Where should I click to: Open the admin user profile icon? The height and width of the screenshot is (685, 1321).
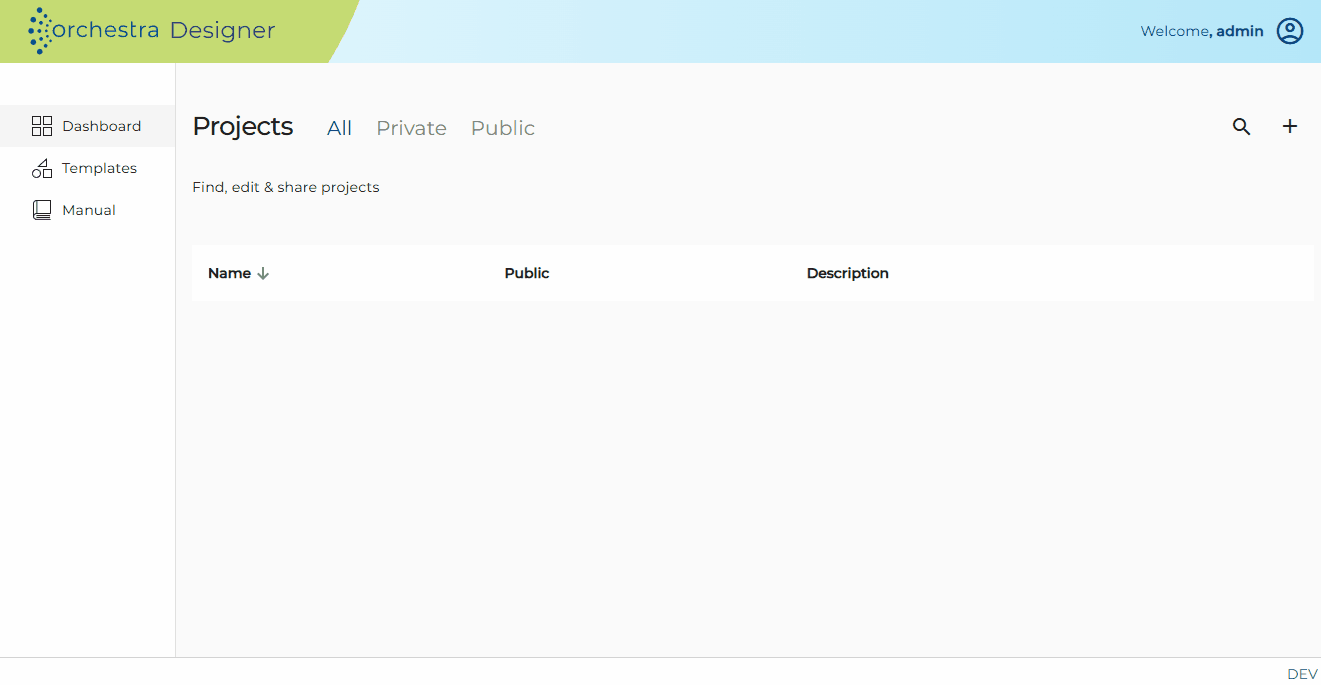coord(1290,31)
